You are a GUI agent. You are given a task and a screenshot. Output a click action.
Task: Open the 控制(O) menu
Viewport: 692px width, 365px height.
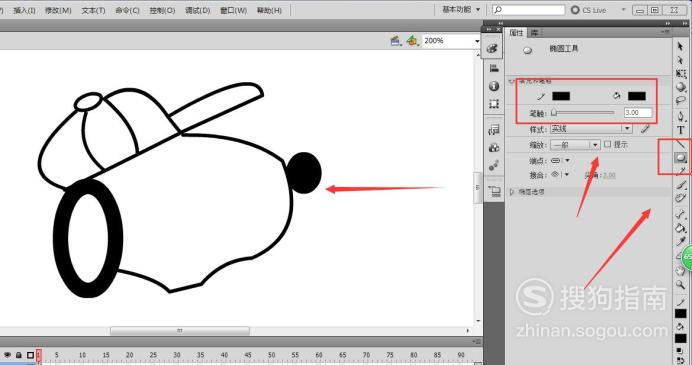162,10
